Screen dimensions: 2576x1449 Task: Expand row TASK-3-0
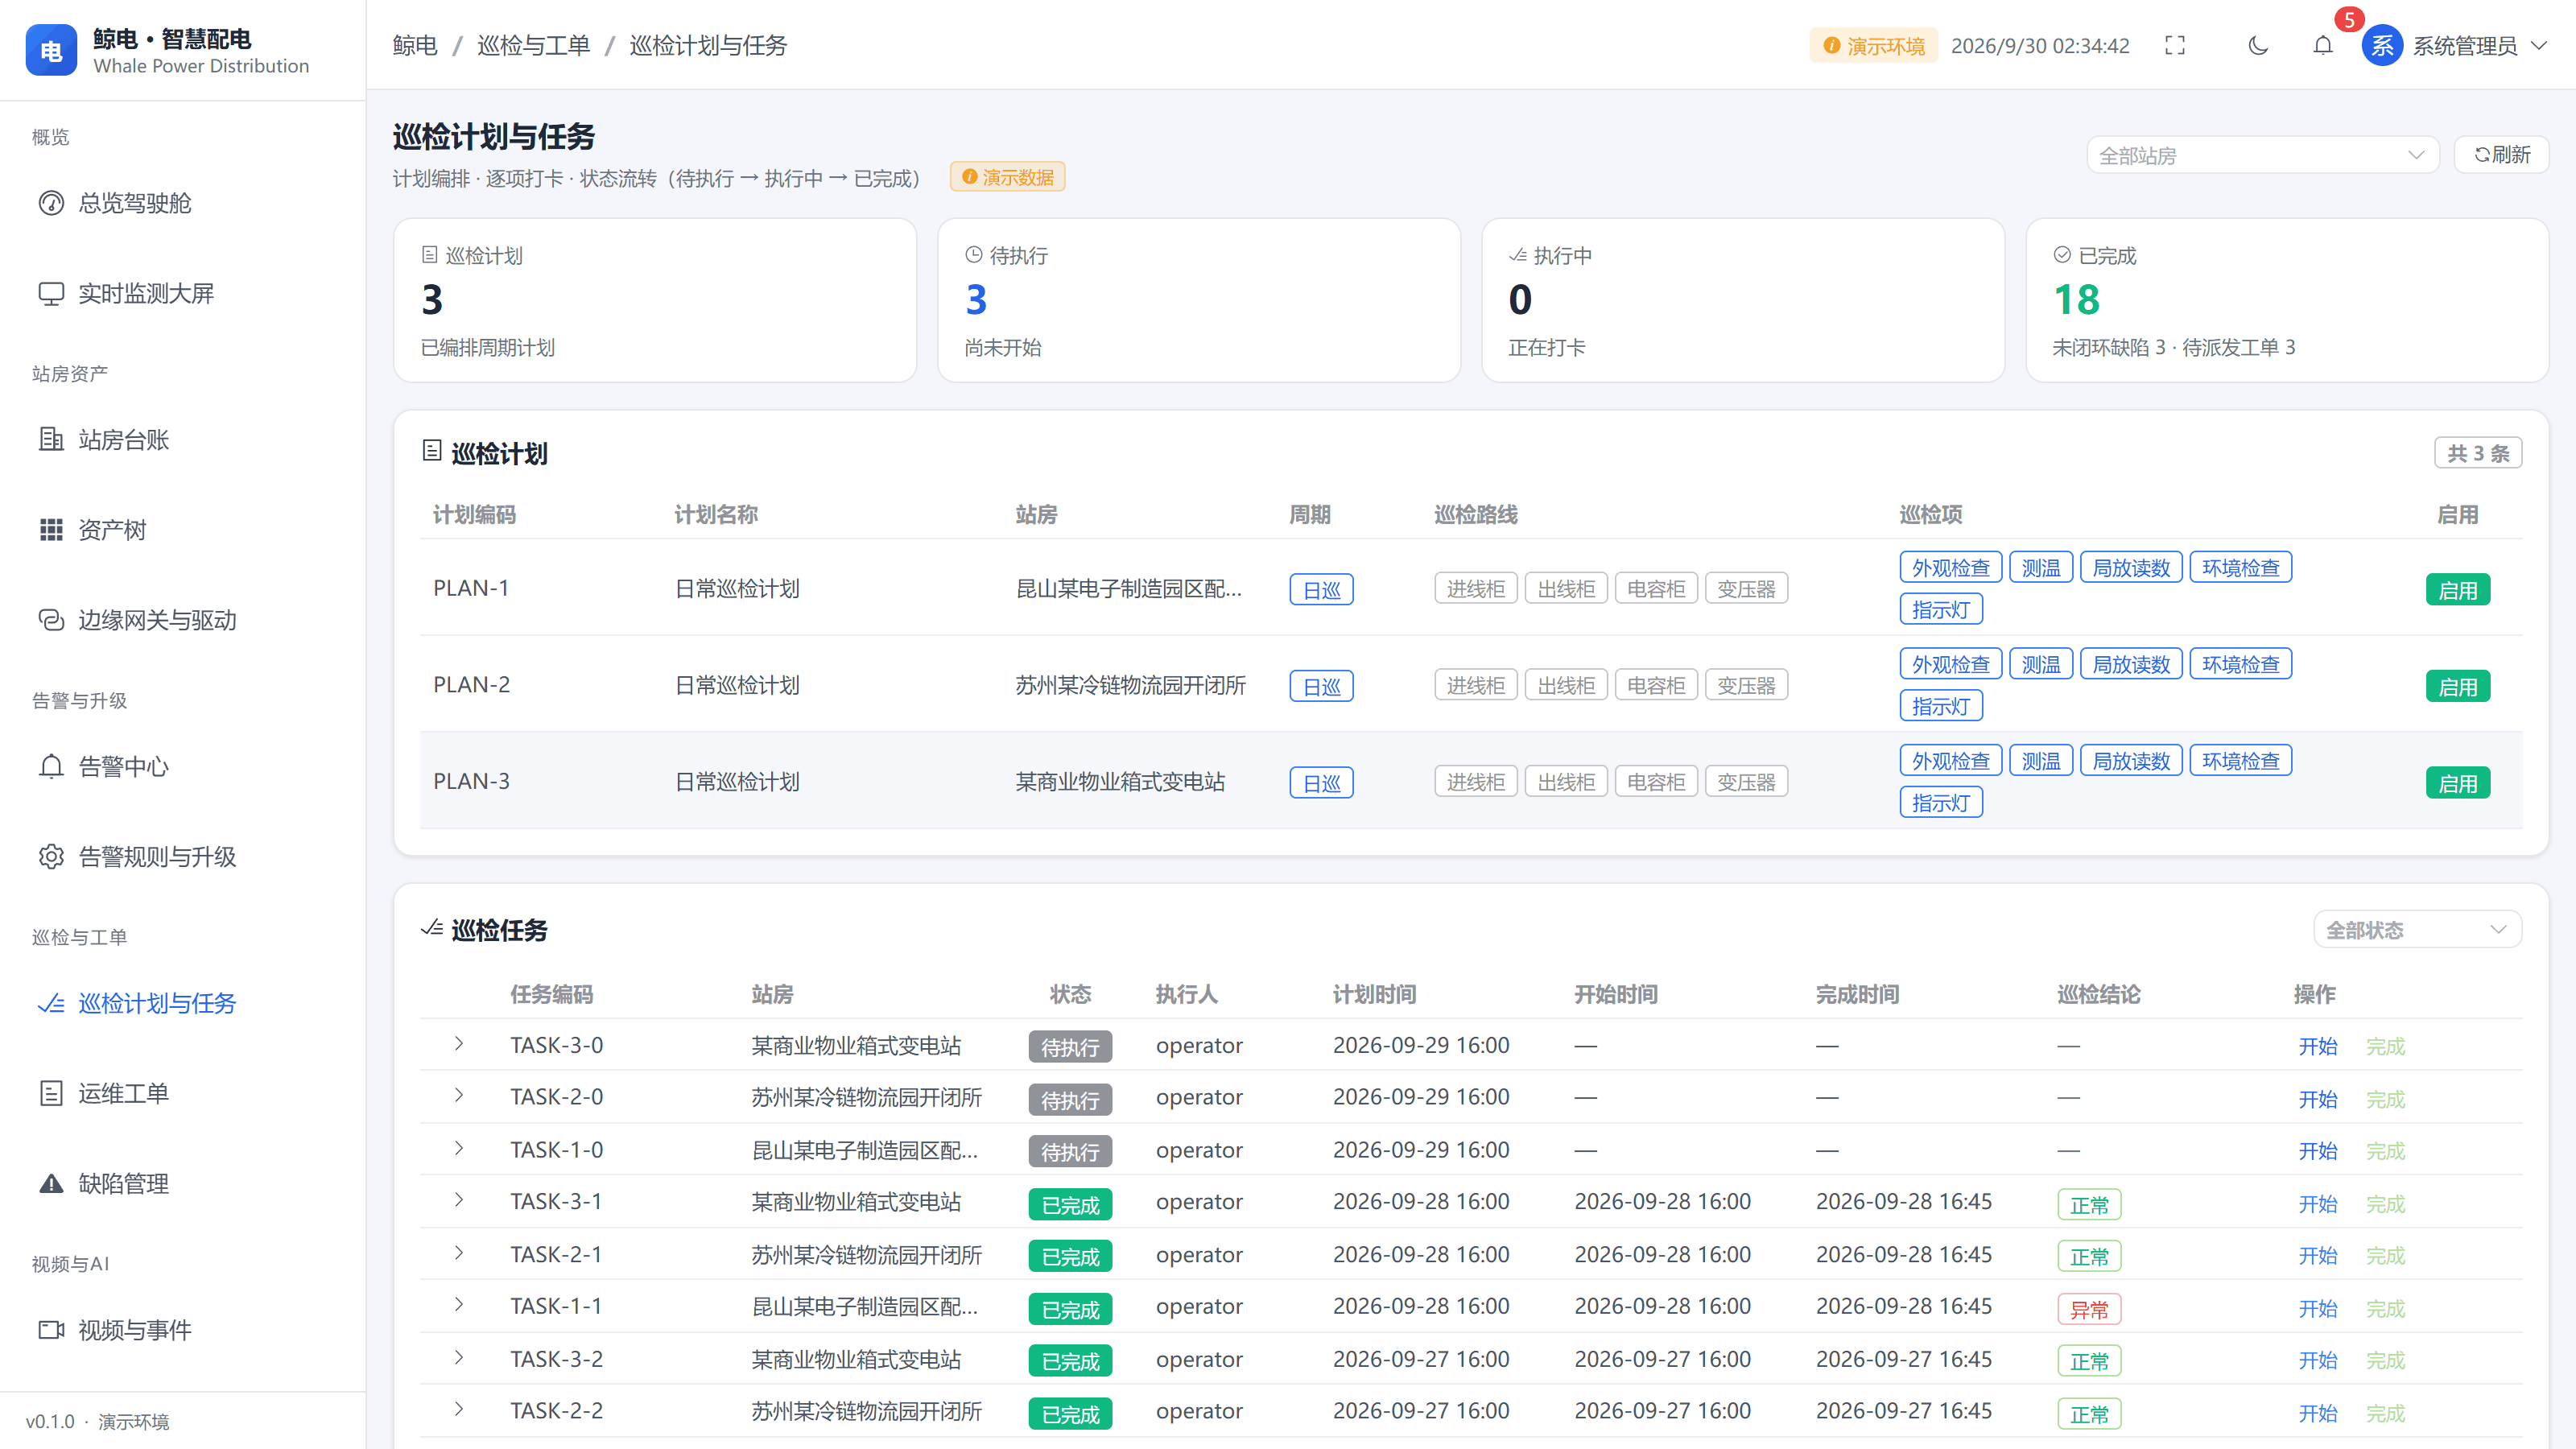click(458, 1044)
